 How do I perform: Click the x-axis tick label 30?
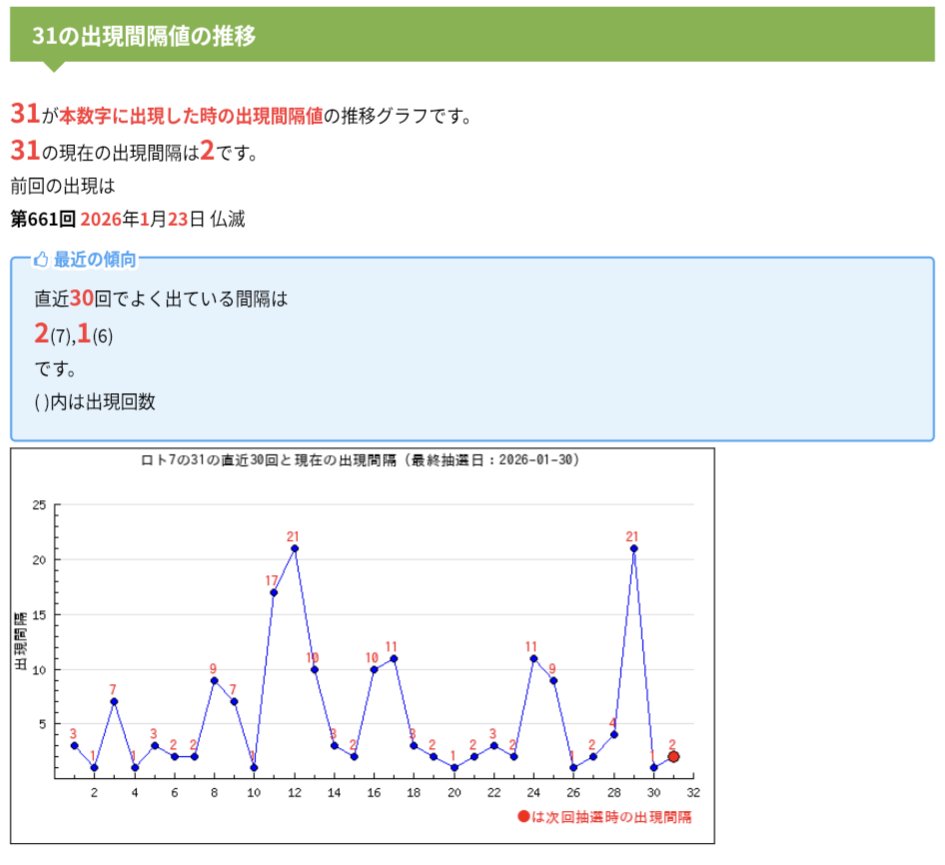653,793
